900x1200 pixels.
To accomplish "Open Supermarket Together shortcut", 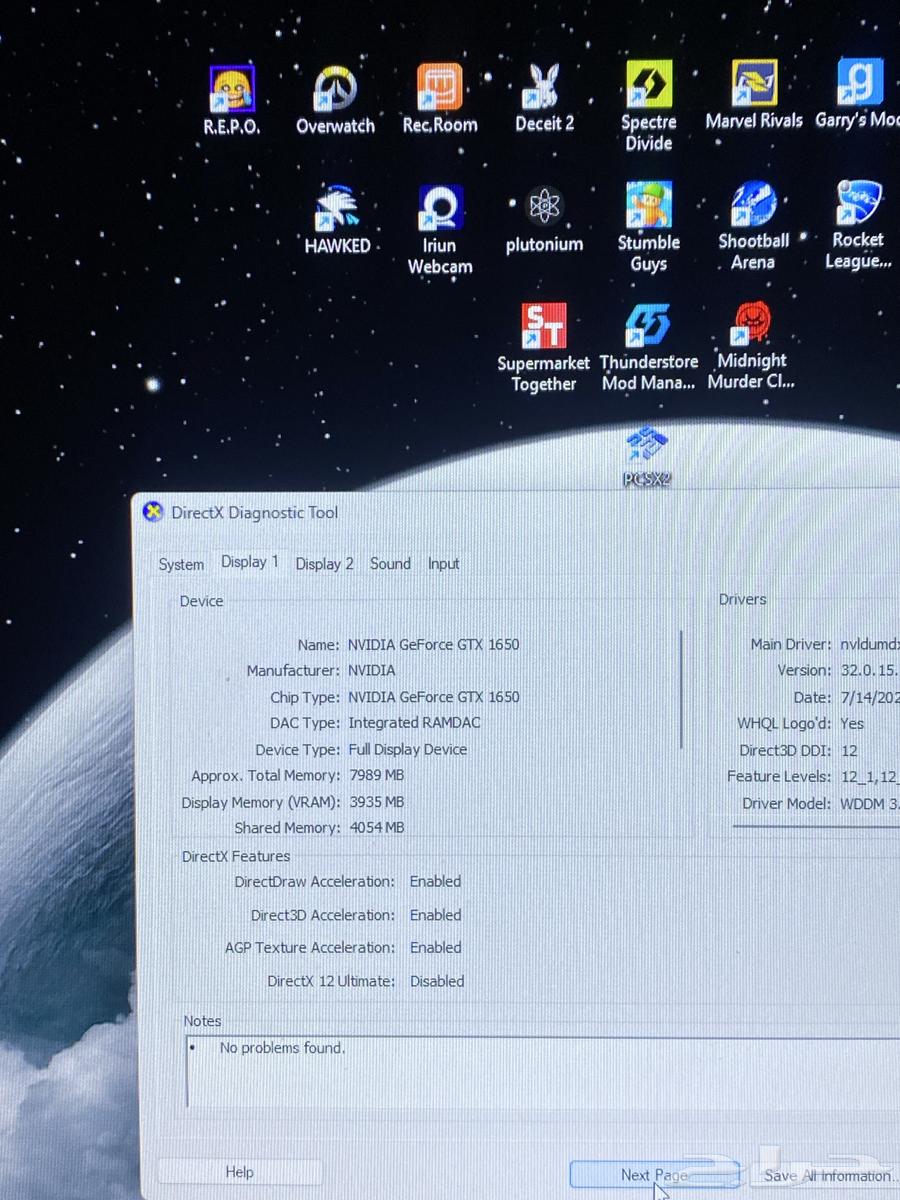I will (544, 348).
